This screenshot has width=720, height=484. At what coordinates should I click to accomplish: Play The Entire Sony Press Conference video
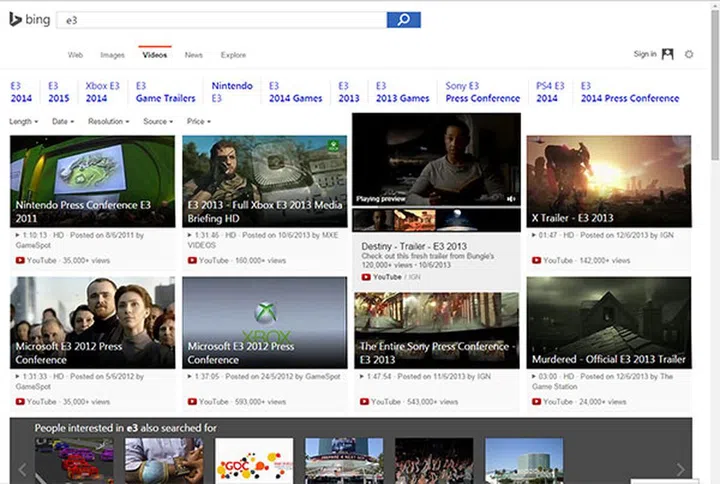coord(437,331)
